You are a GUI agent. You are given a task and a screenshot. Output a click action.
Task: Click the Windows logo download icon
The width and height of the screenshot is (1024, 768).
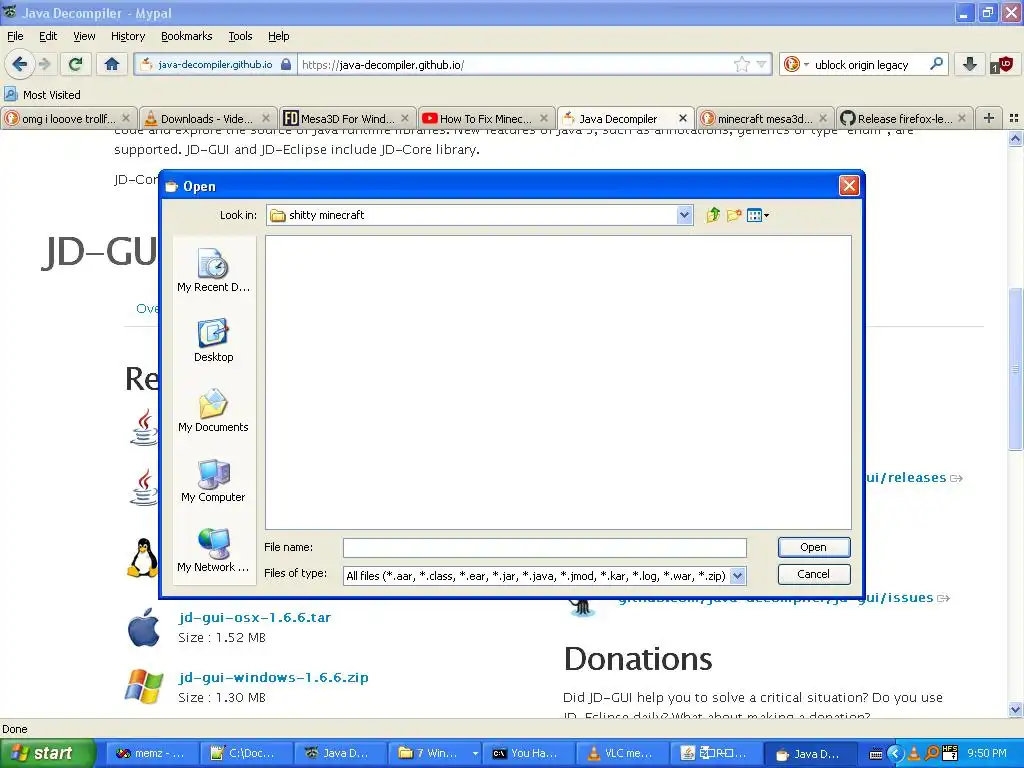(144, 686)
